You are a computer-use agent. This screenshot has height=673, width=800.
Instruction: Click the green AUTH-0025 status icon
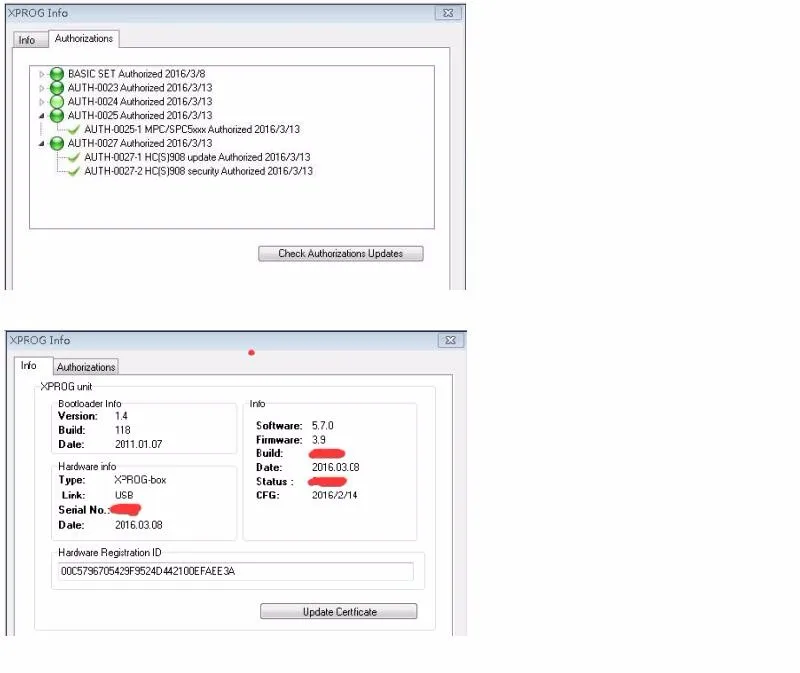[x=57, y=115]
